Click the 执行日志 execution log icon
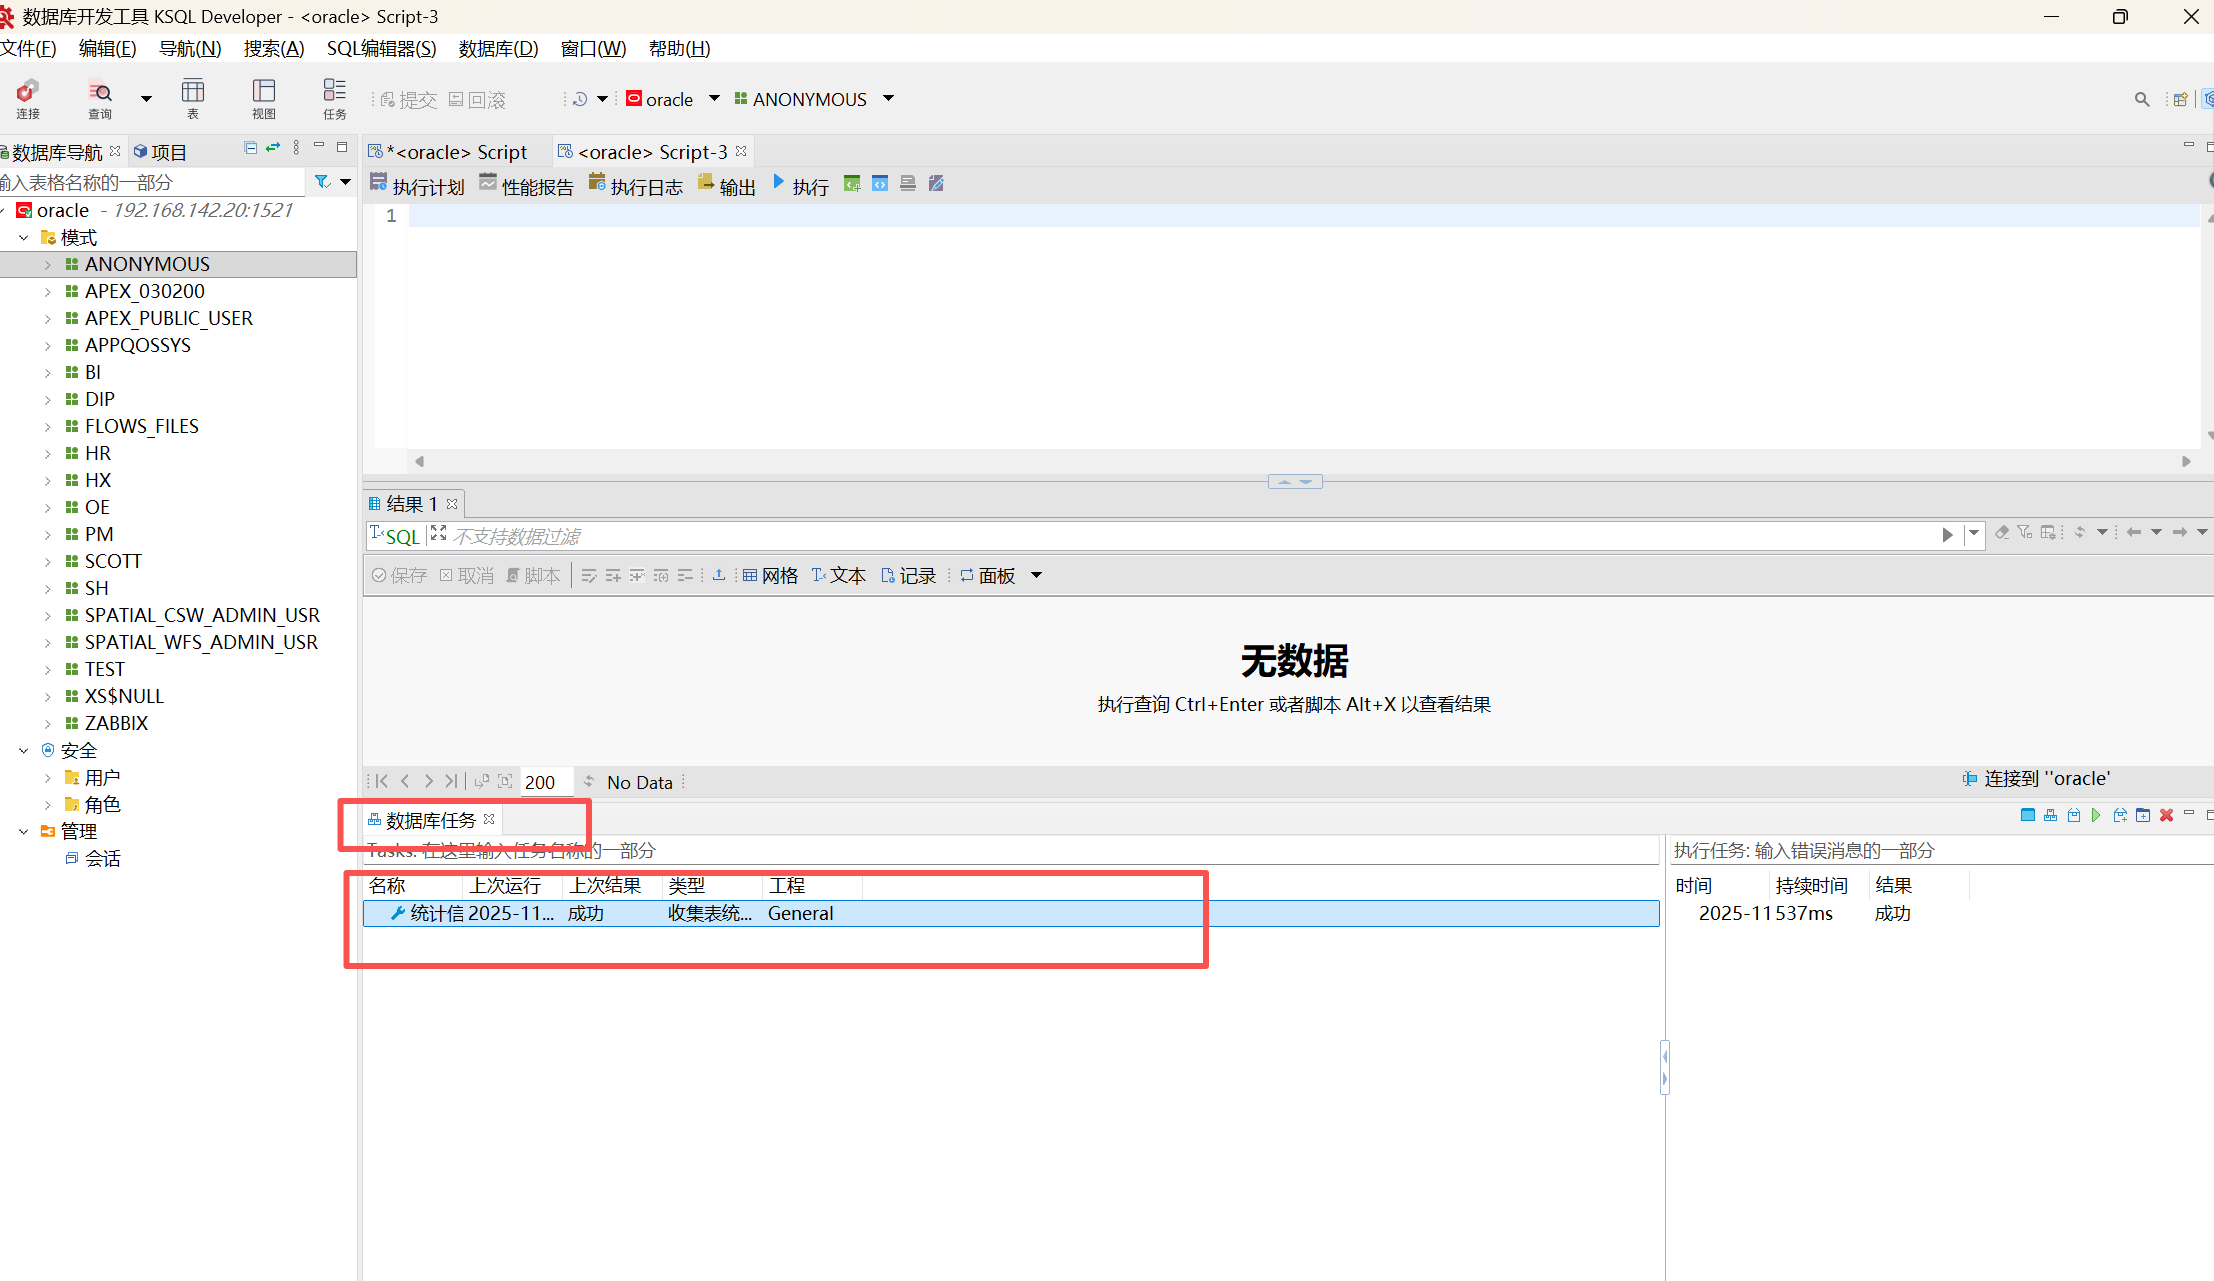 pyautogui.click(x=597, y=183)
